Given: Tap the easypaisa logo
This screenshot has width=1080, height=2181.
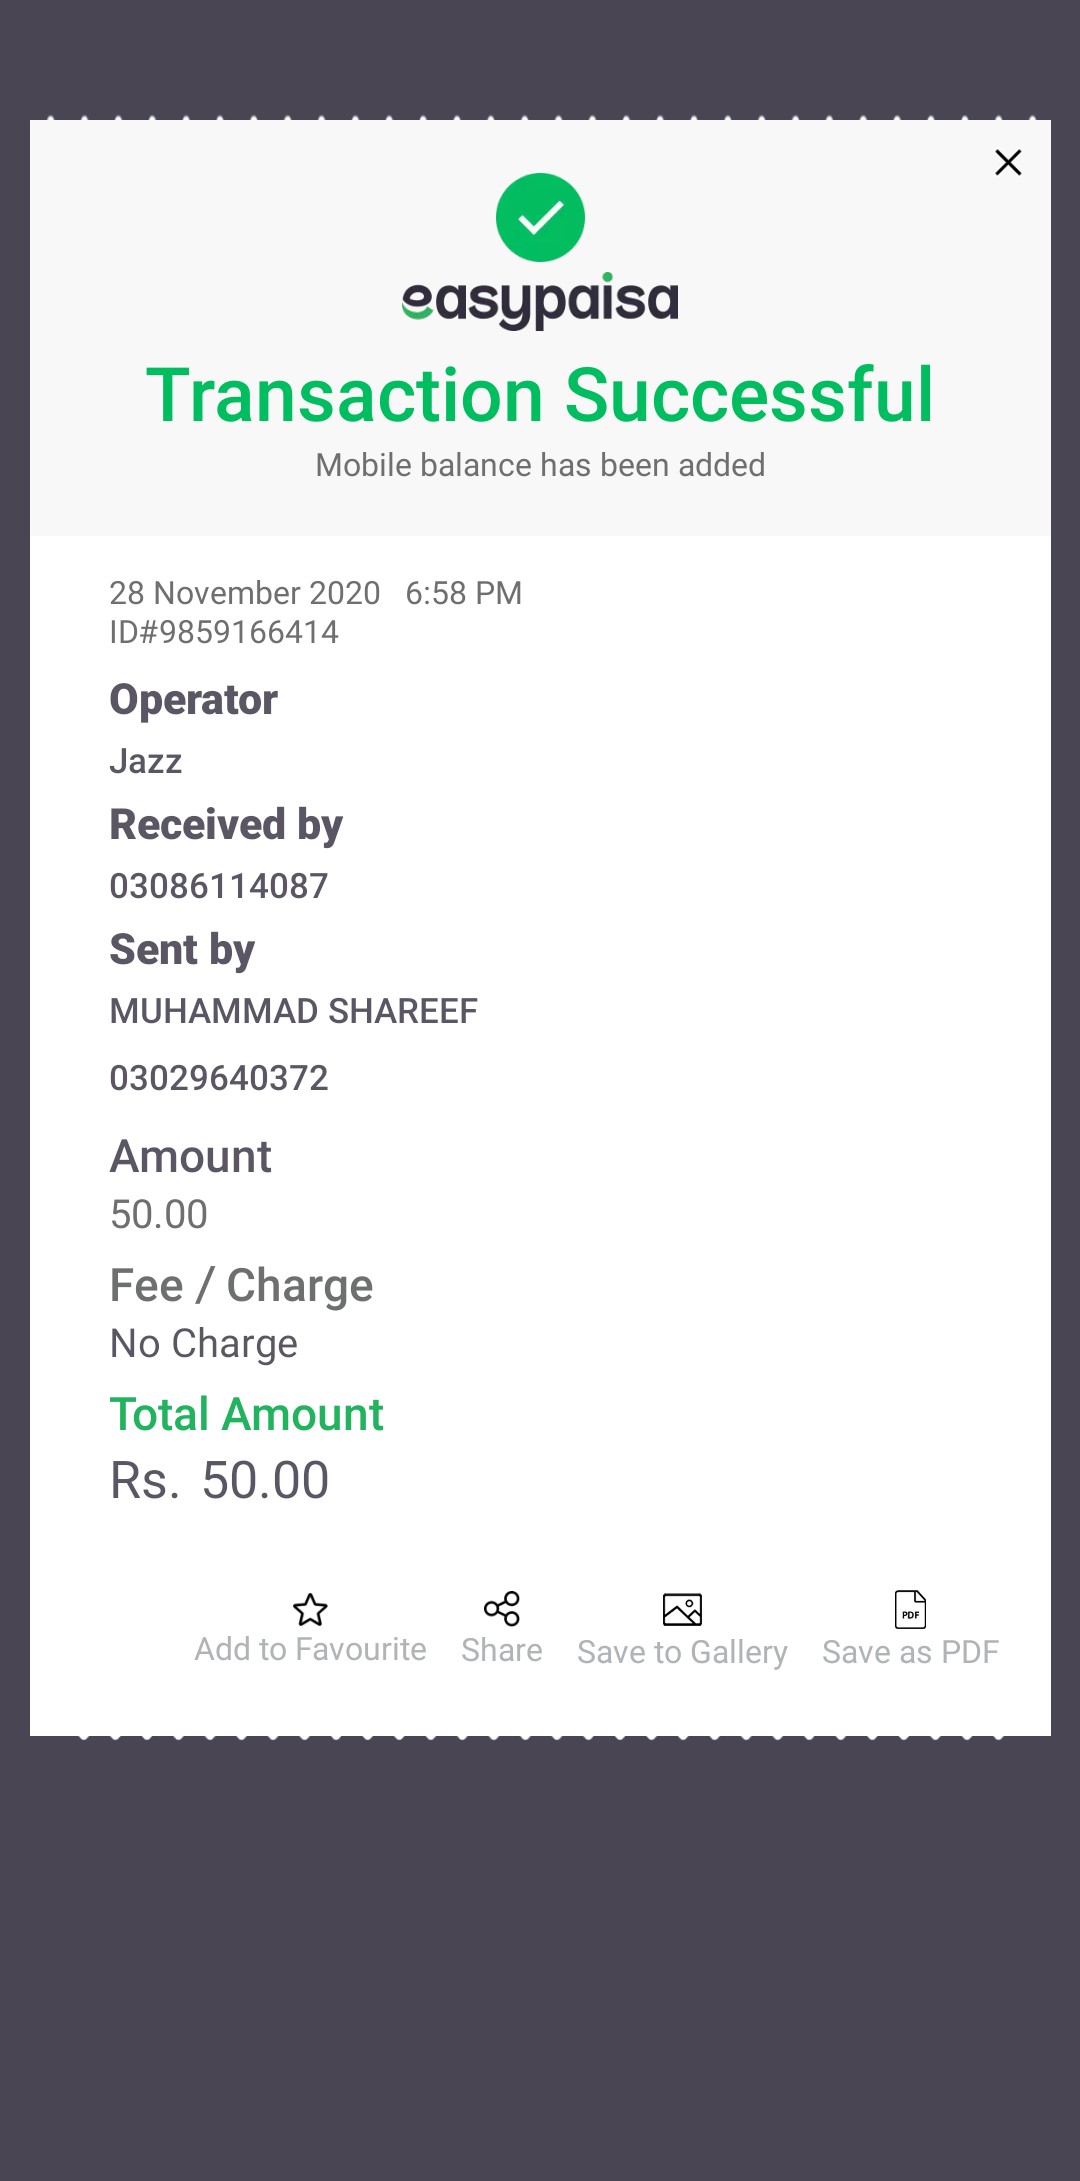Looking at the screenshot, I should pos(540,300).
